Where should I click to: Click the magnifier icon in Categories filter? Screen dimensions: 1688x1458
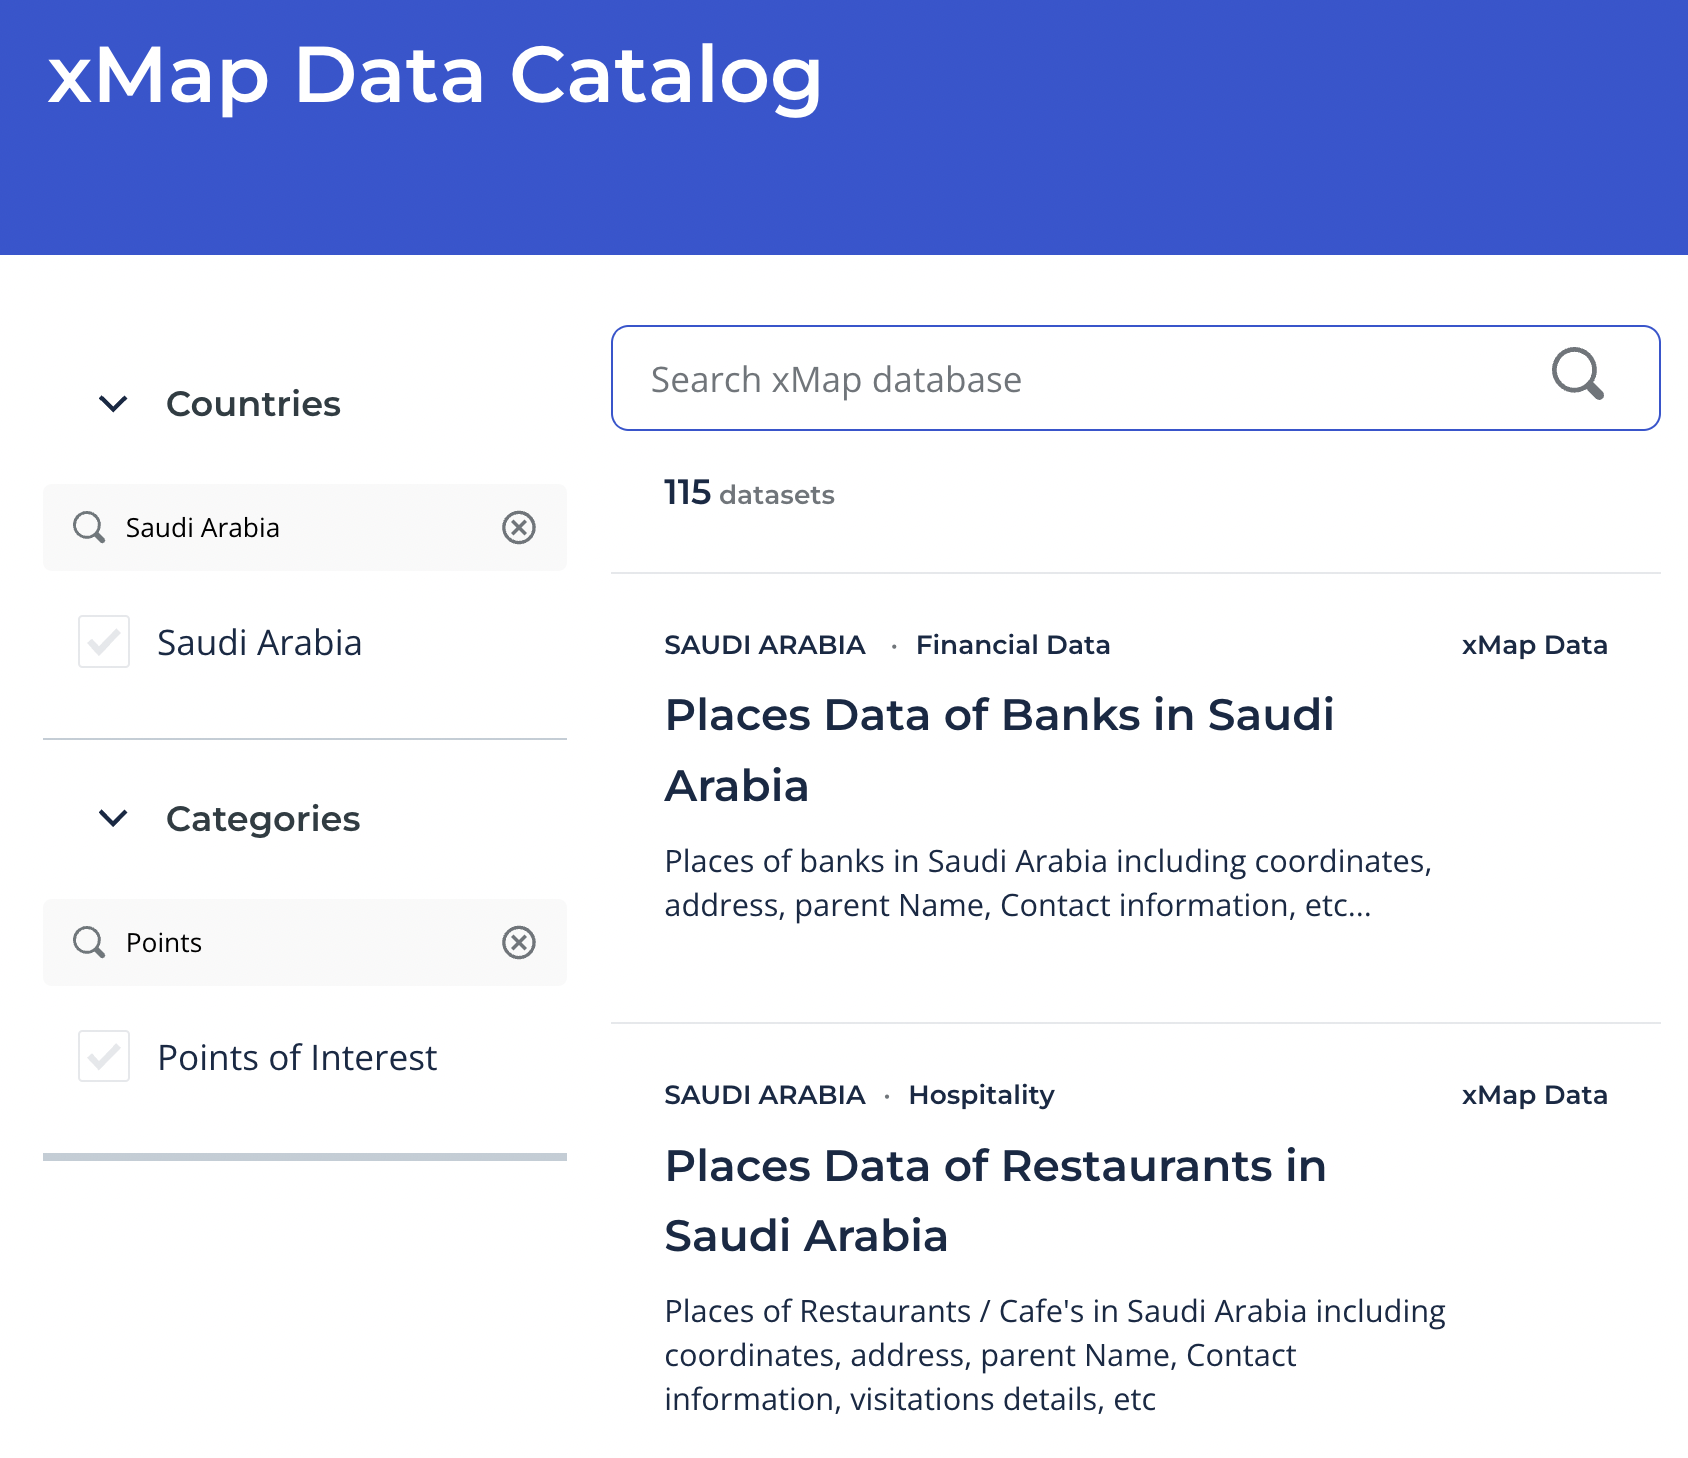point(89,942)
